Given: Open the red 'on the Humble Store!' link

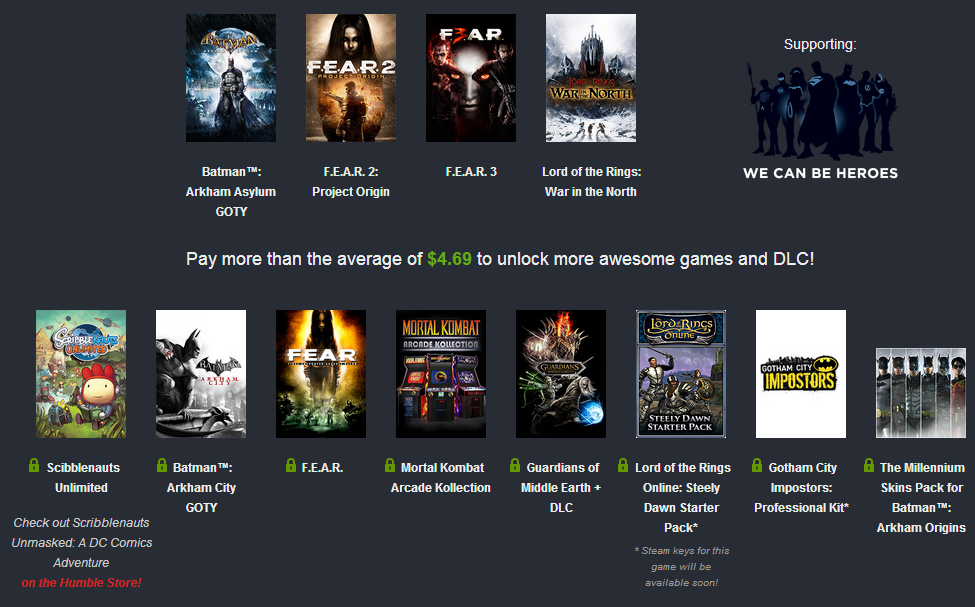Looking at the screenshot, I should pos(81,582).
